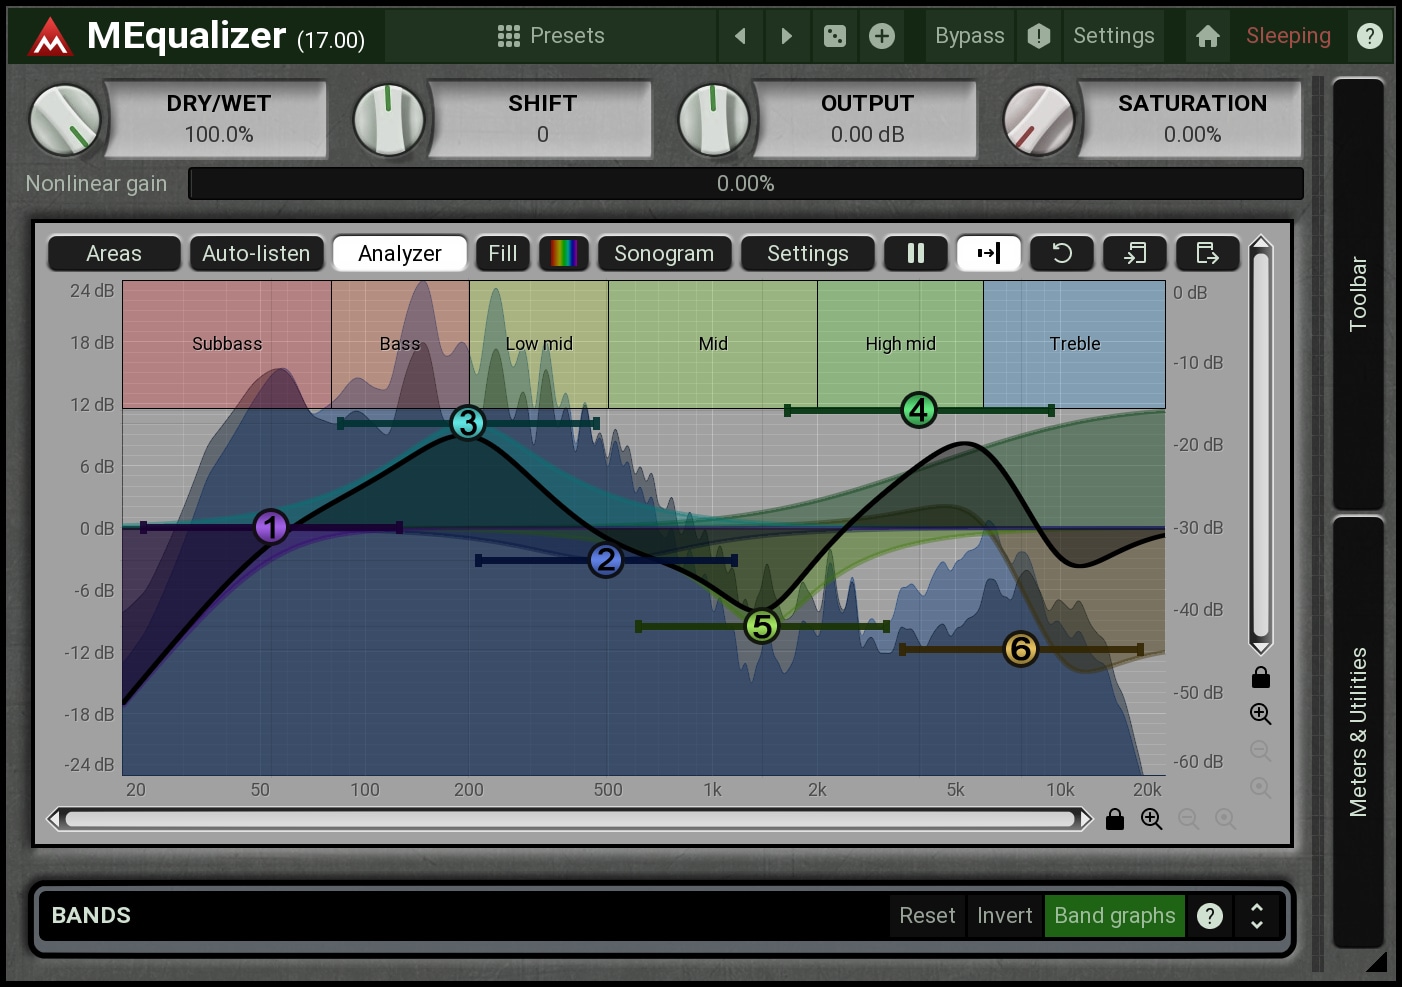
Task: Open the home icon in the header
Action: [1207, 36]
